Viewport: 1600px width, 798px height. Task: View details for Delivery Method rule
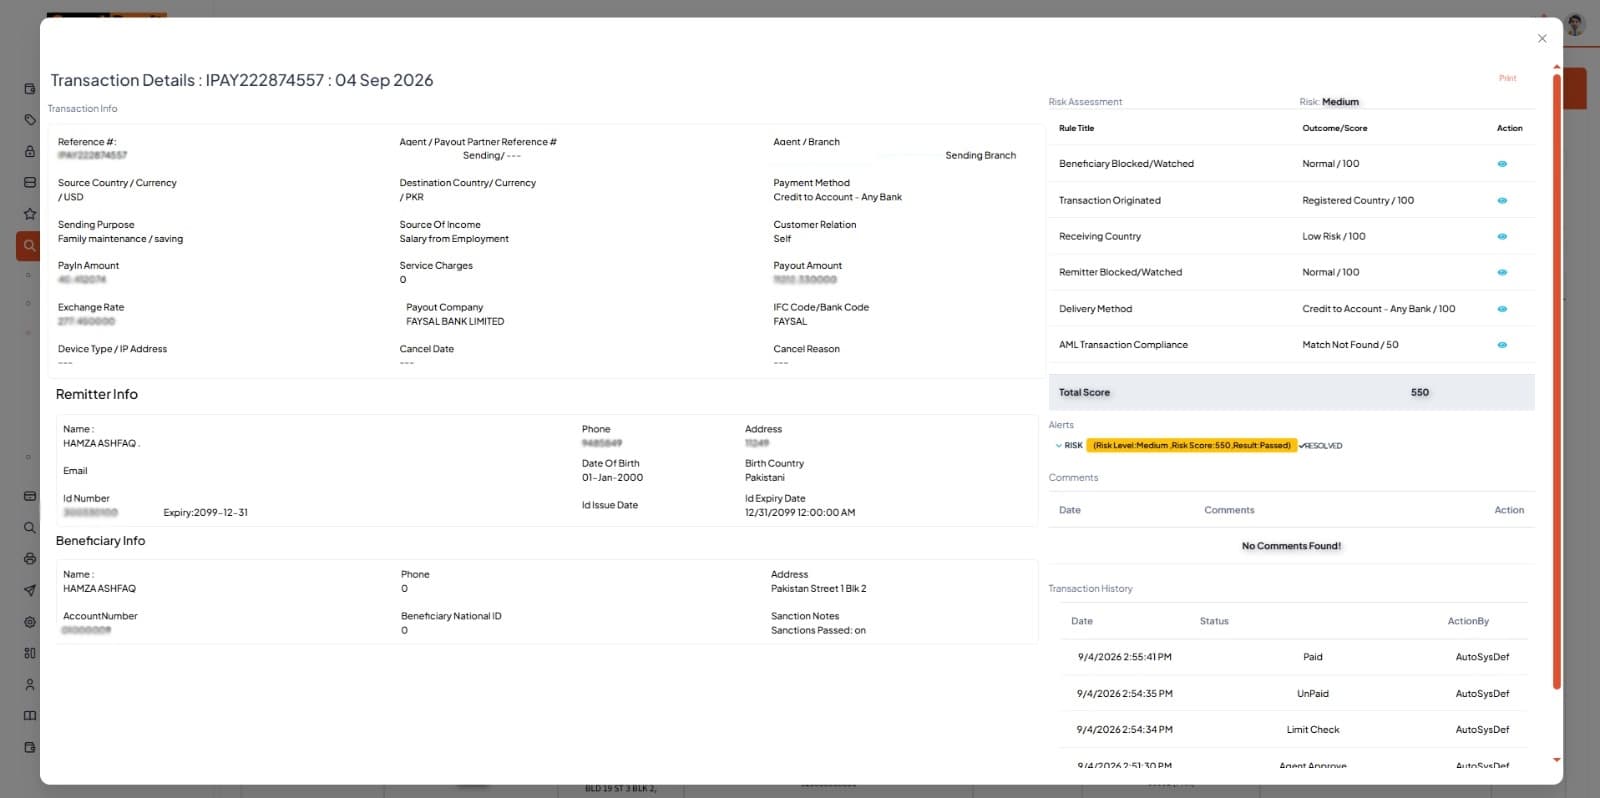pyautogui.click(x=1502, y=309)
